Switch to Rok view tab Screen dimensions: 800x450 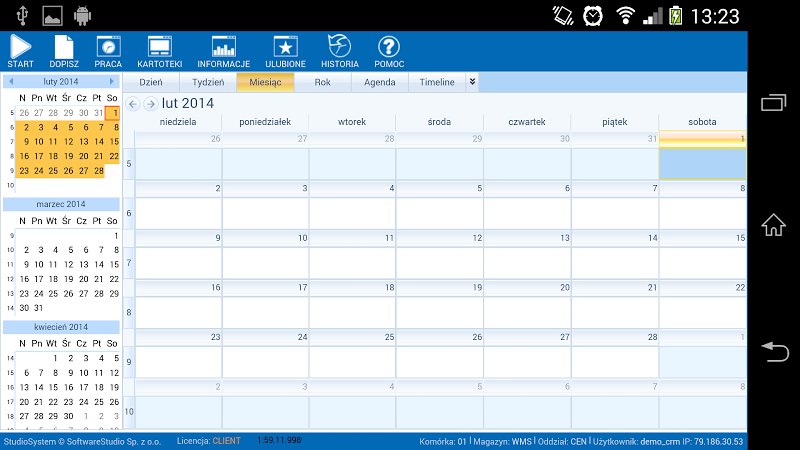tap(322, 82)
